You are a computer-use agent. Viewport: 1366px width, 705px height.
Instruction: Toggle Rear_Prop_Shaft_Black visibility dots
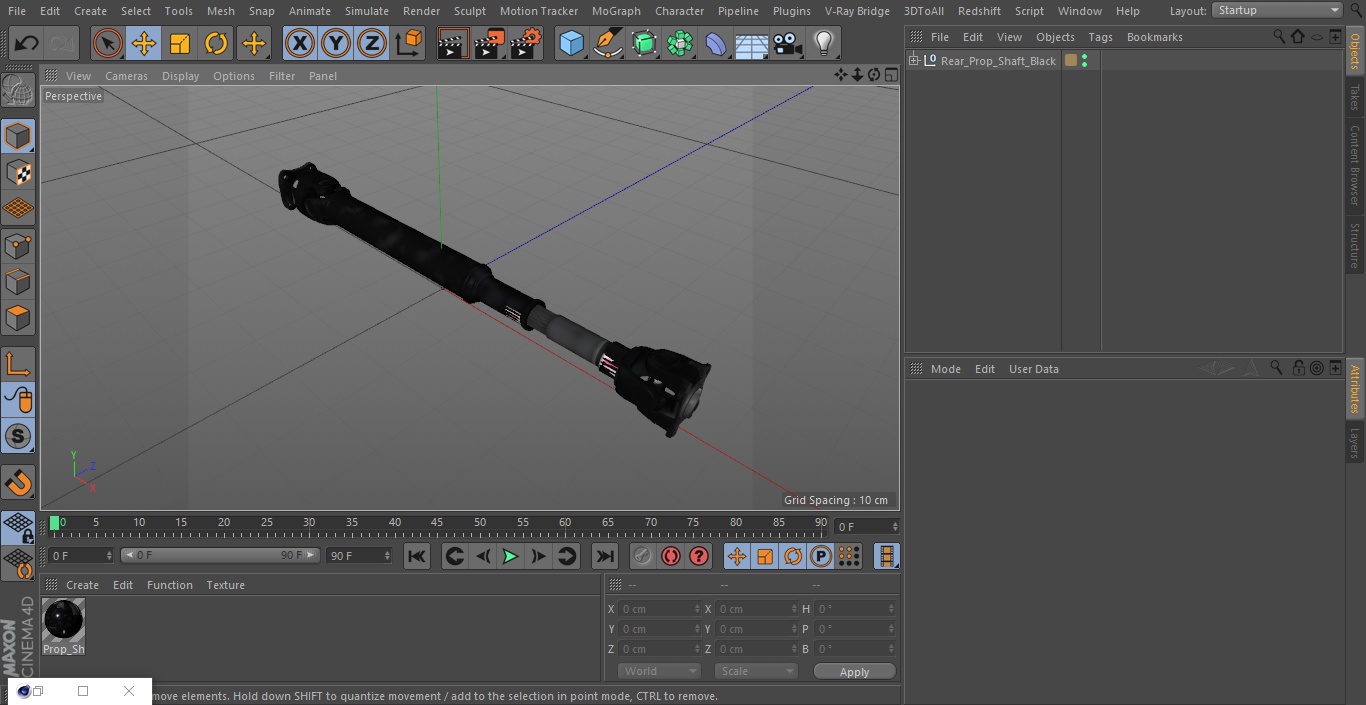(1084, 61)
